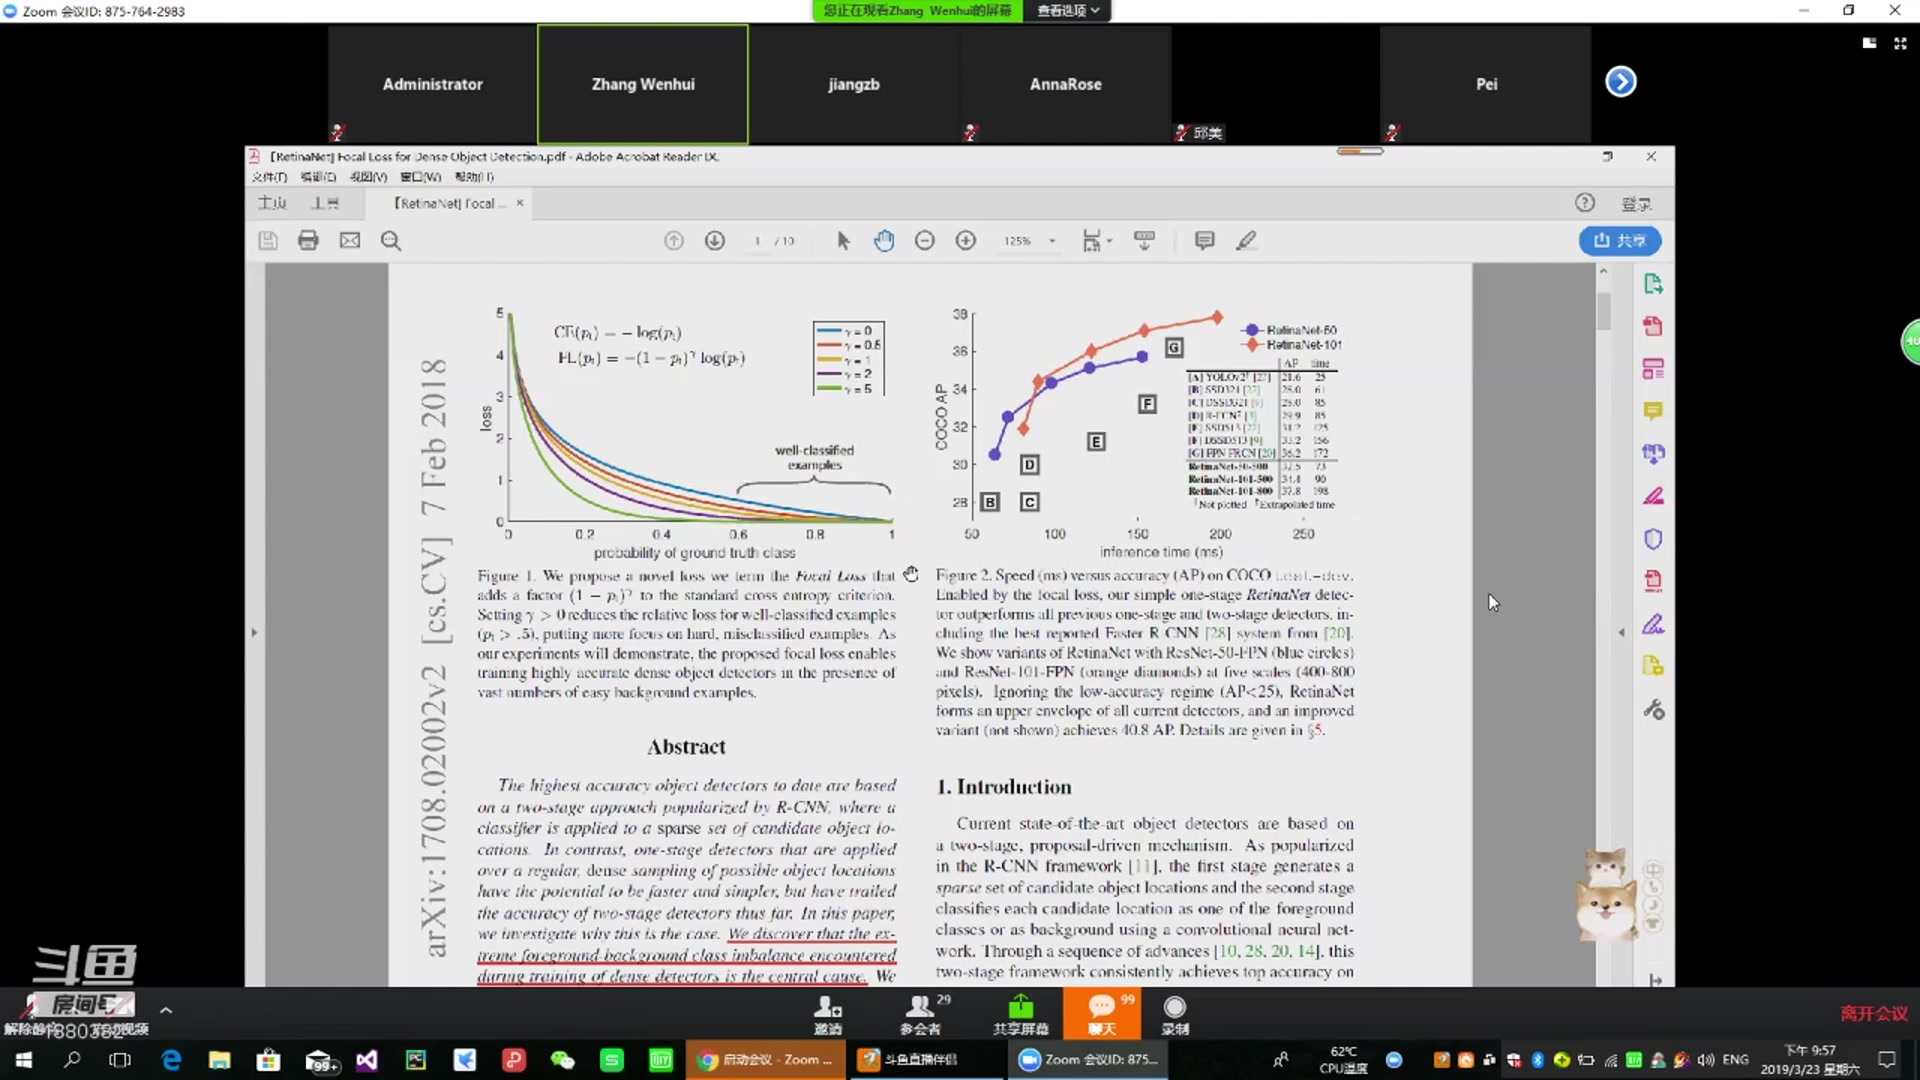Open the View Options dropdown
This screenshot has height=1080, width=1920.
1067,10
